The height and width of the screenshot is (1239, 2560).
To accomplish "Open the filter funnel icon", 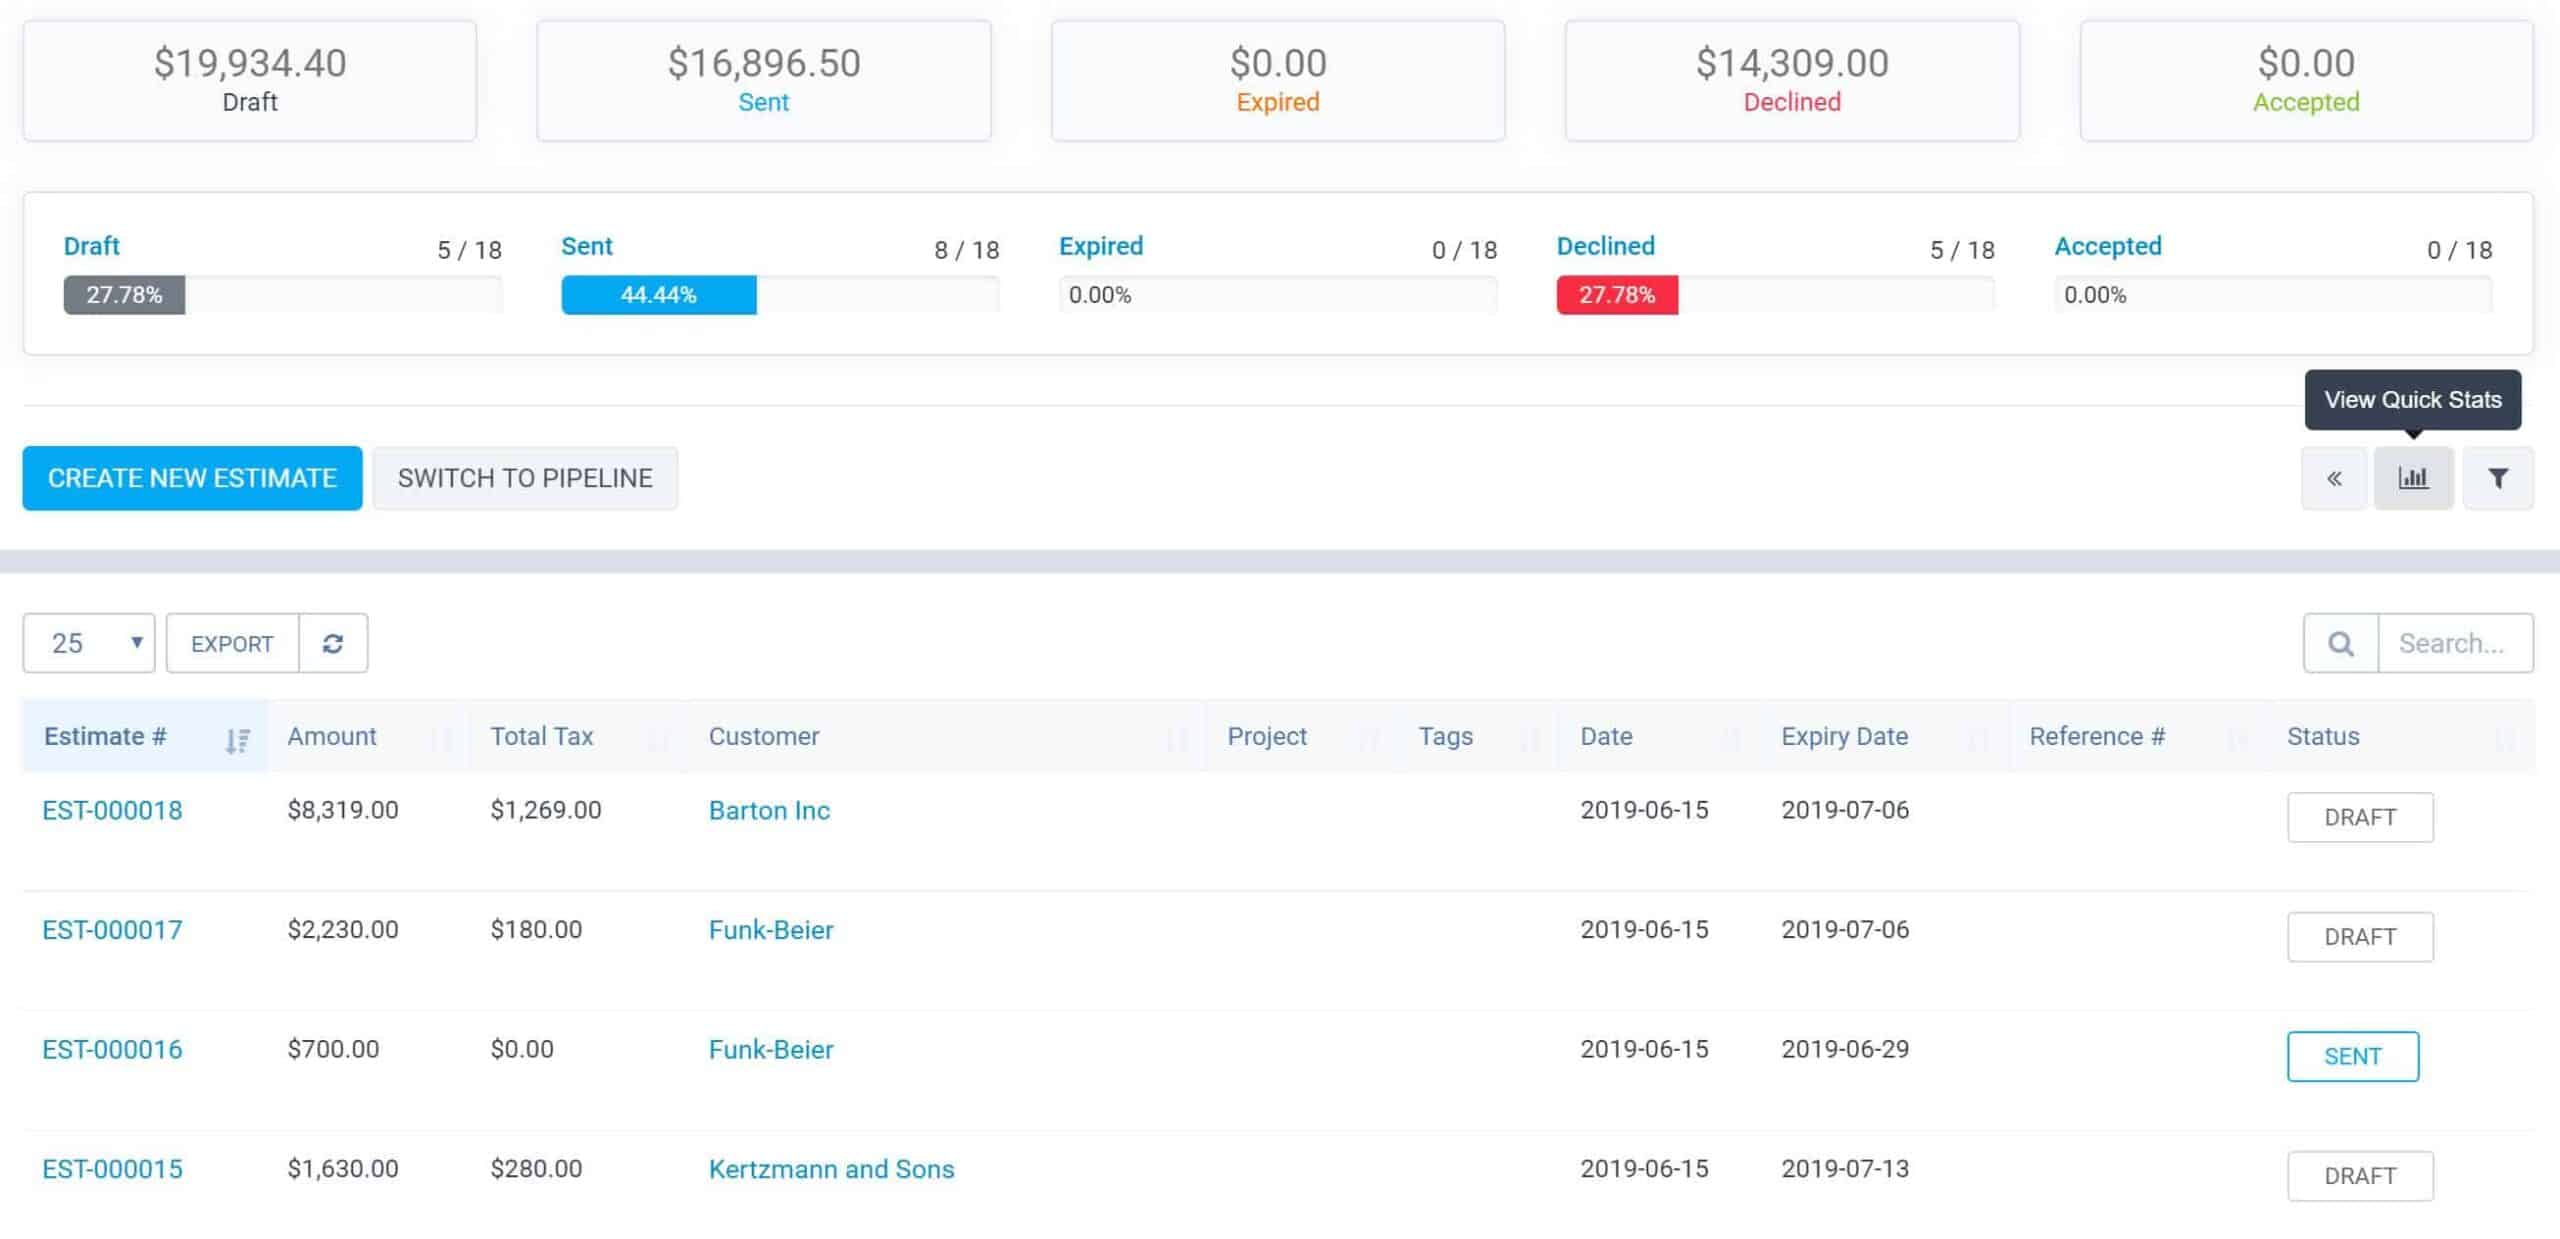I will pos(2497,478).
